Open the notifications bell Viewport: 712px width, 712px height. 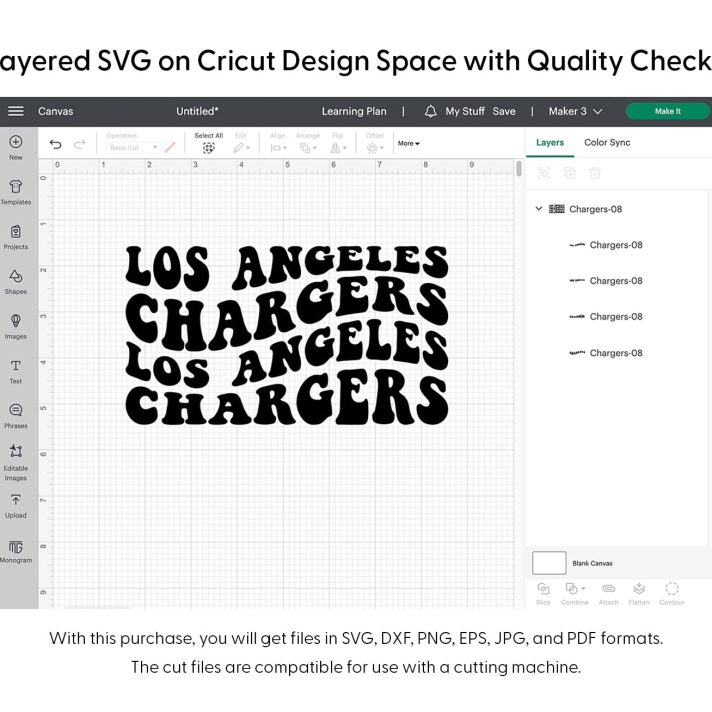[430, 111]
